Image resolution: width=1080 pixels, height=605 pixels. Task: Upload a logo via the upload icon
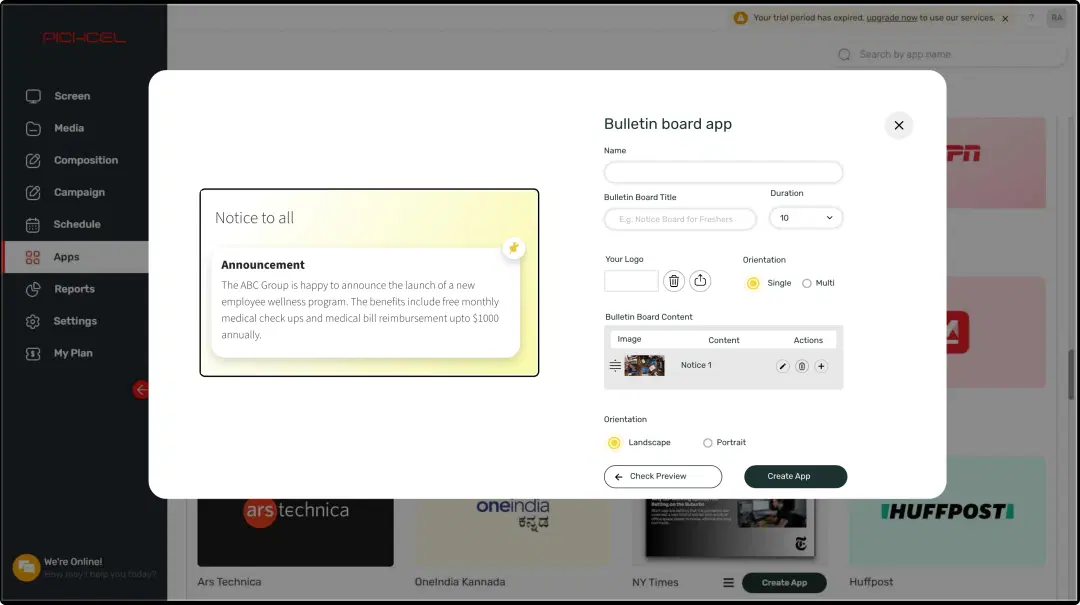tap(700, 281)
